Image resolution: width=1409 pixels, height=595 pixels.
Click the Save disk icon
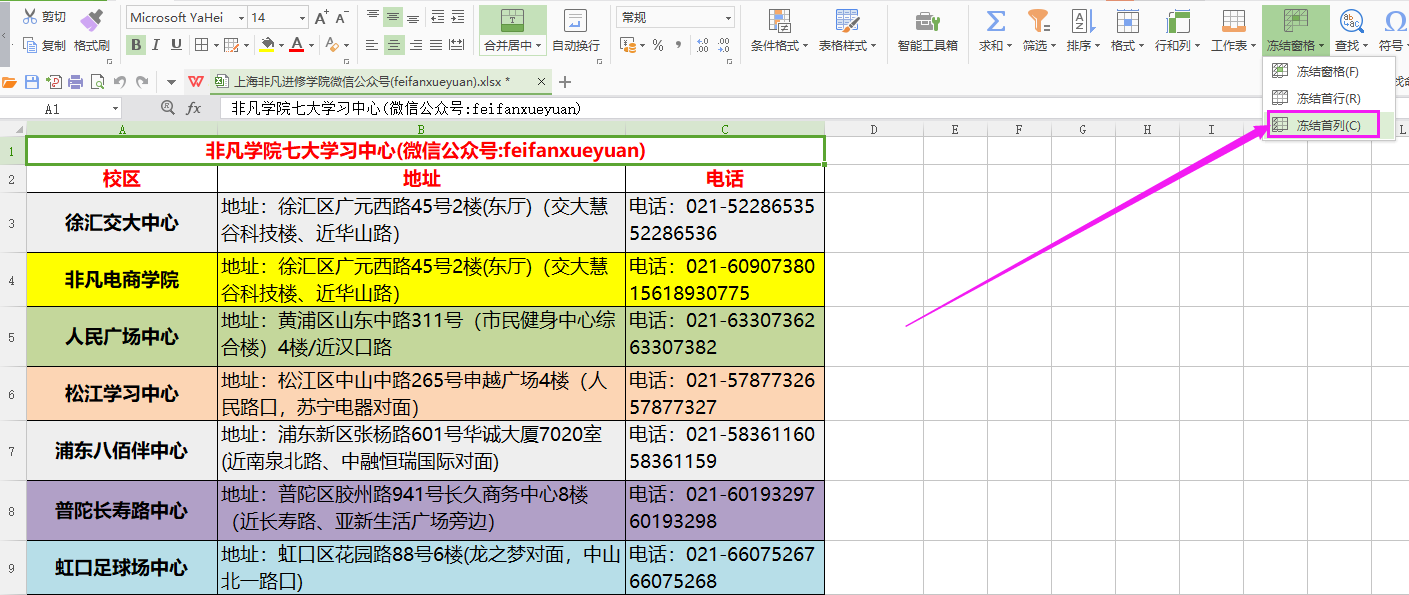click(x=31, y=82)
